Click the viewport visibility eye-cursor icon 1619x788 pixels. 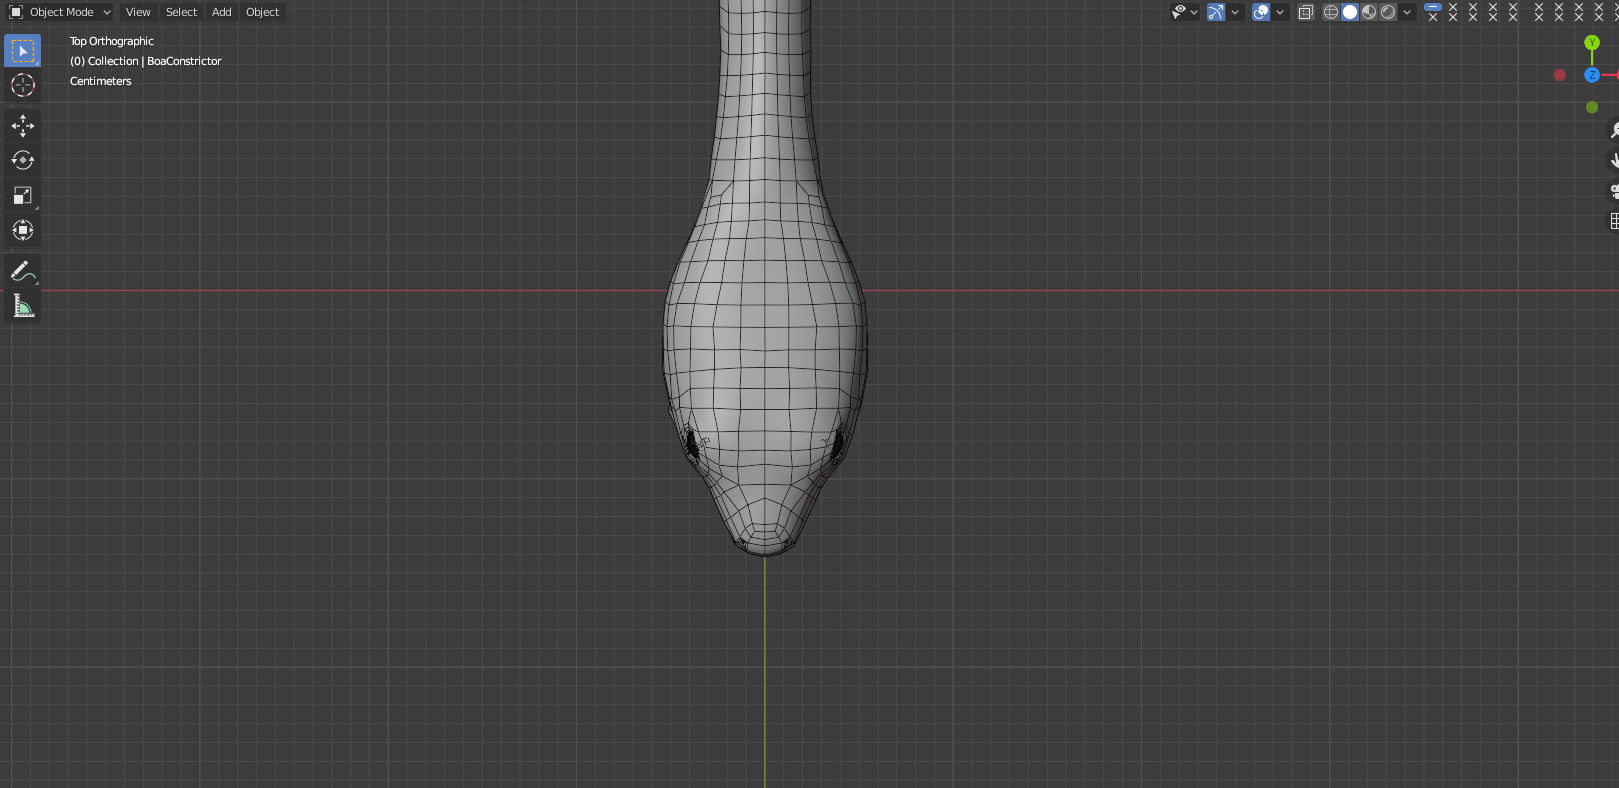pos(1179,12)
